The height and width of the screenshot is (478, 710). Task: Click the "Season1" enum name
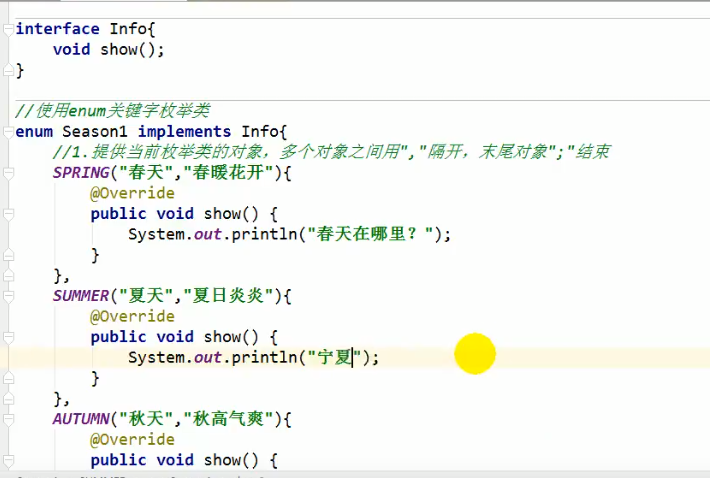point(95,132)
